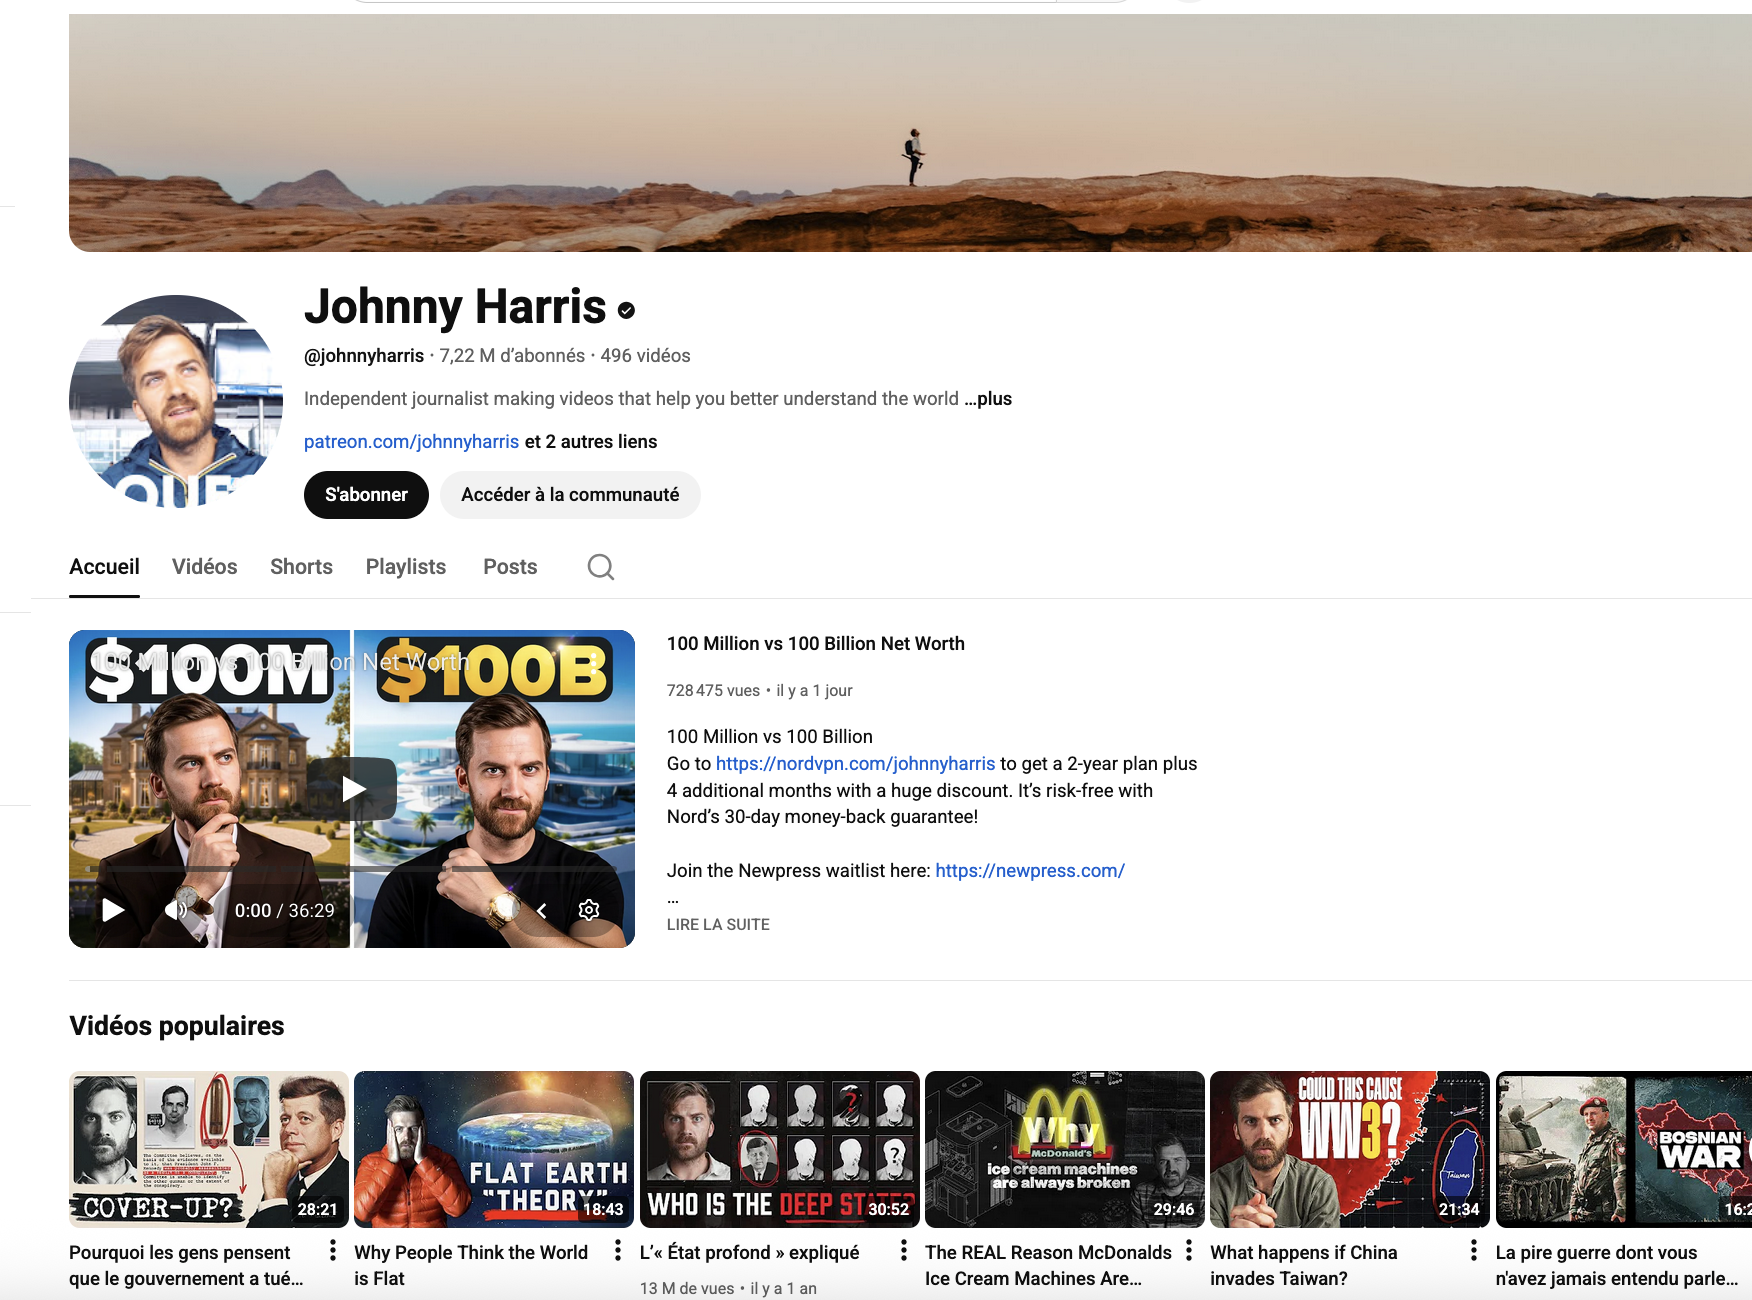This screenshot has width=1752, height=1300.
Task: Click the S'abonner subscribe button
Action: (x=366, y=495)
